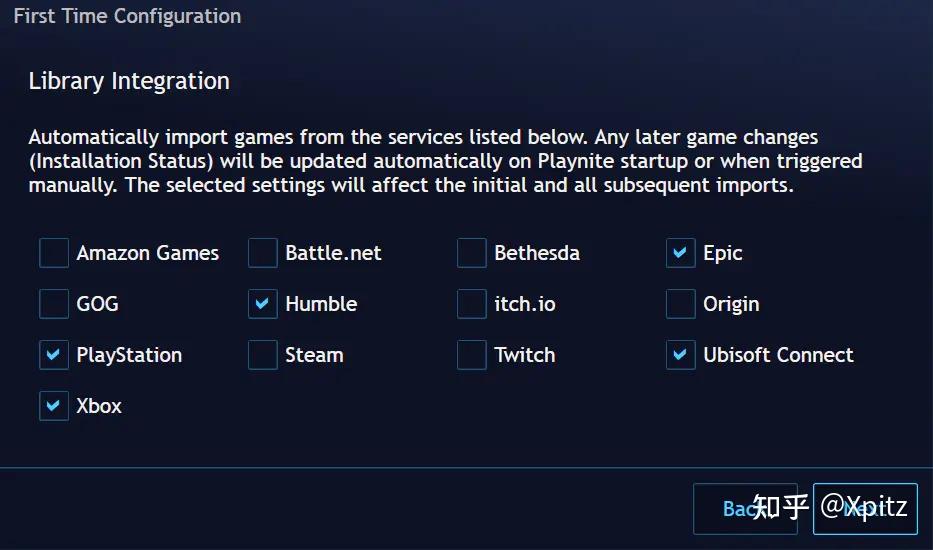Check the Twitch checkbox
933x550 pixels.
472,355
